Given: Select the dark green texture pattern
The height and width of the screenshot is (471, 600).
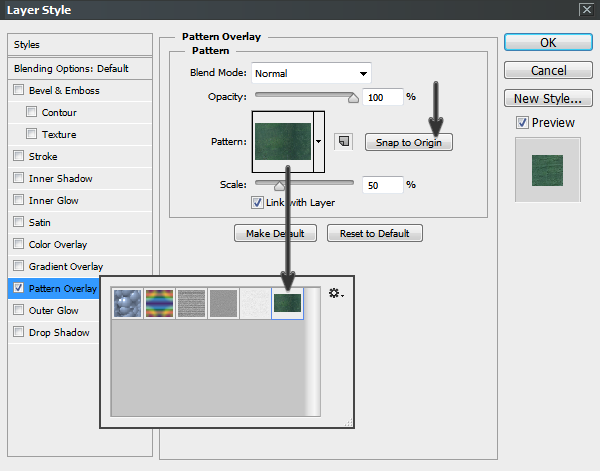Looking at the screenshot, I should tap(288, 304).
